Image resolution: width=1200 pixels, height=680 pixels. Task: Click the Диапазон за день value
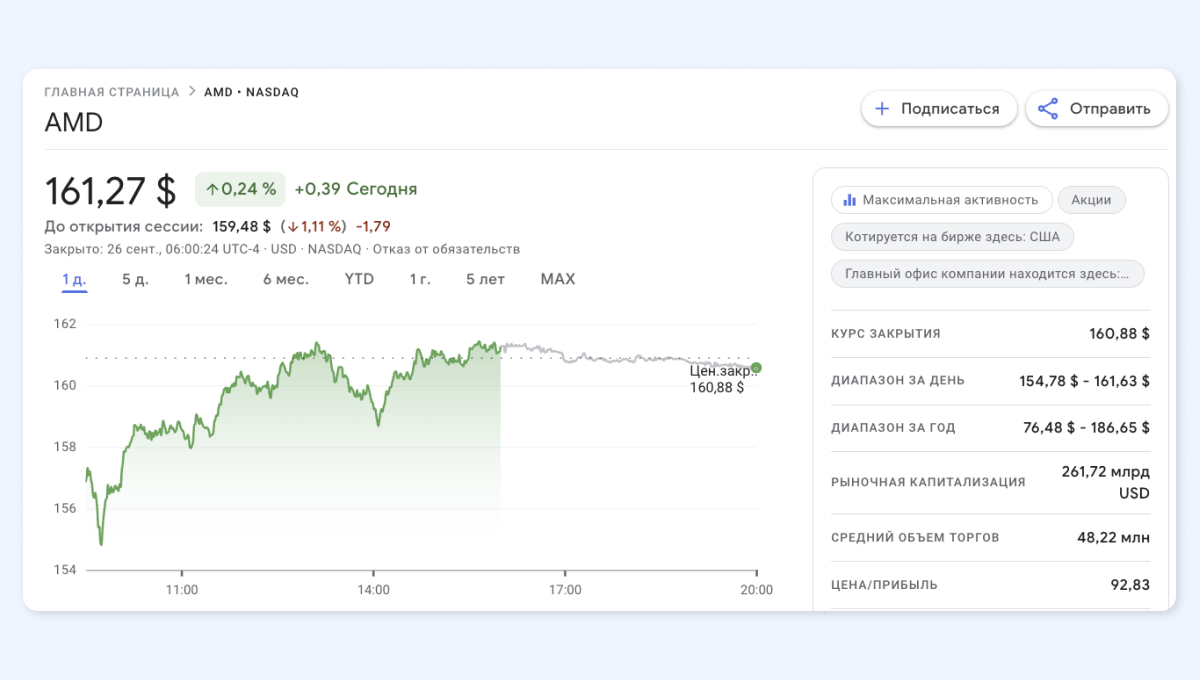pos(1085,381)
